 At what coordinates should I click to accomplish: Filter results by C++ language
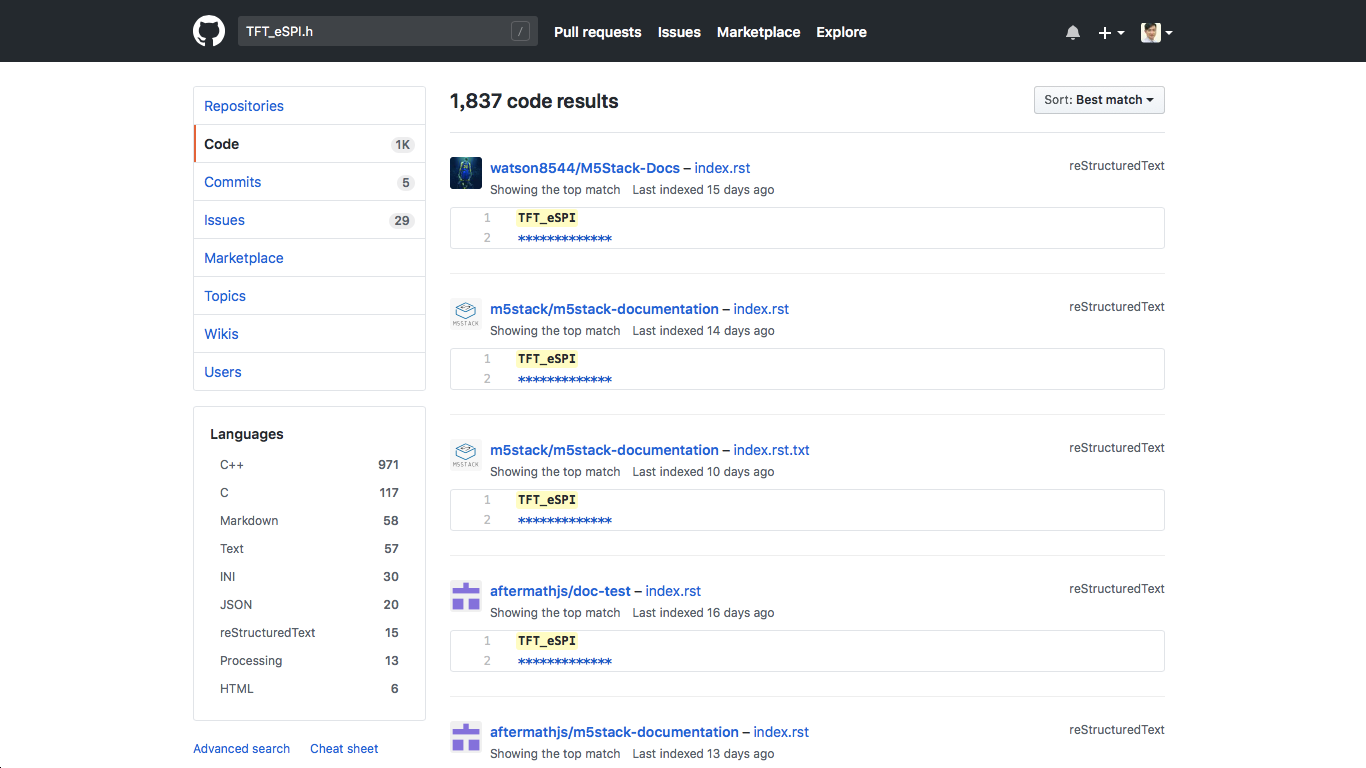coord(232,465)
